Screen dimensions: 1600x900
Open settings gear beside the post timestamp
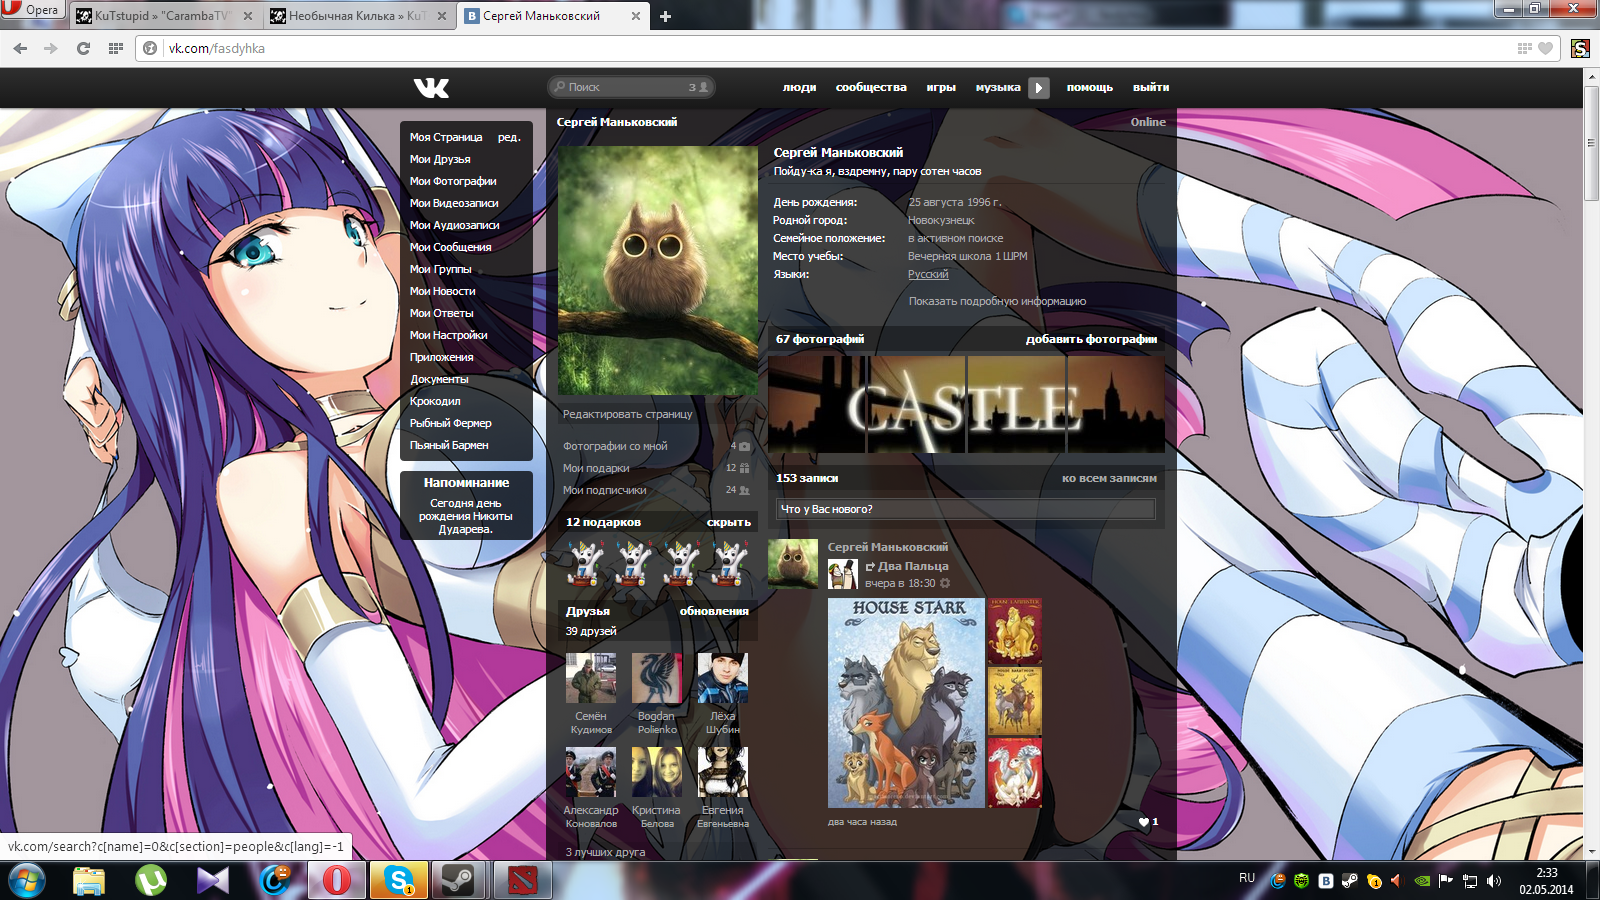coord(945,583)
